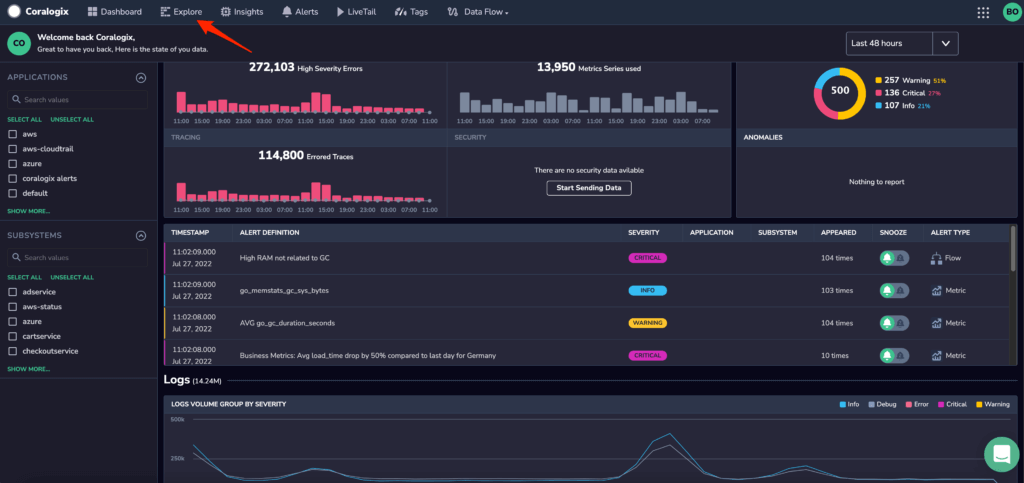
Task: Check the cartservice subsystem checkbox
Action: (12, 336)
